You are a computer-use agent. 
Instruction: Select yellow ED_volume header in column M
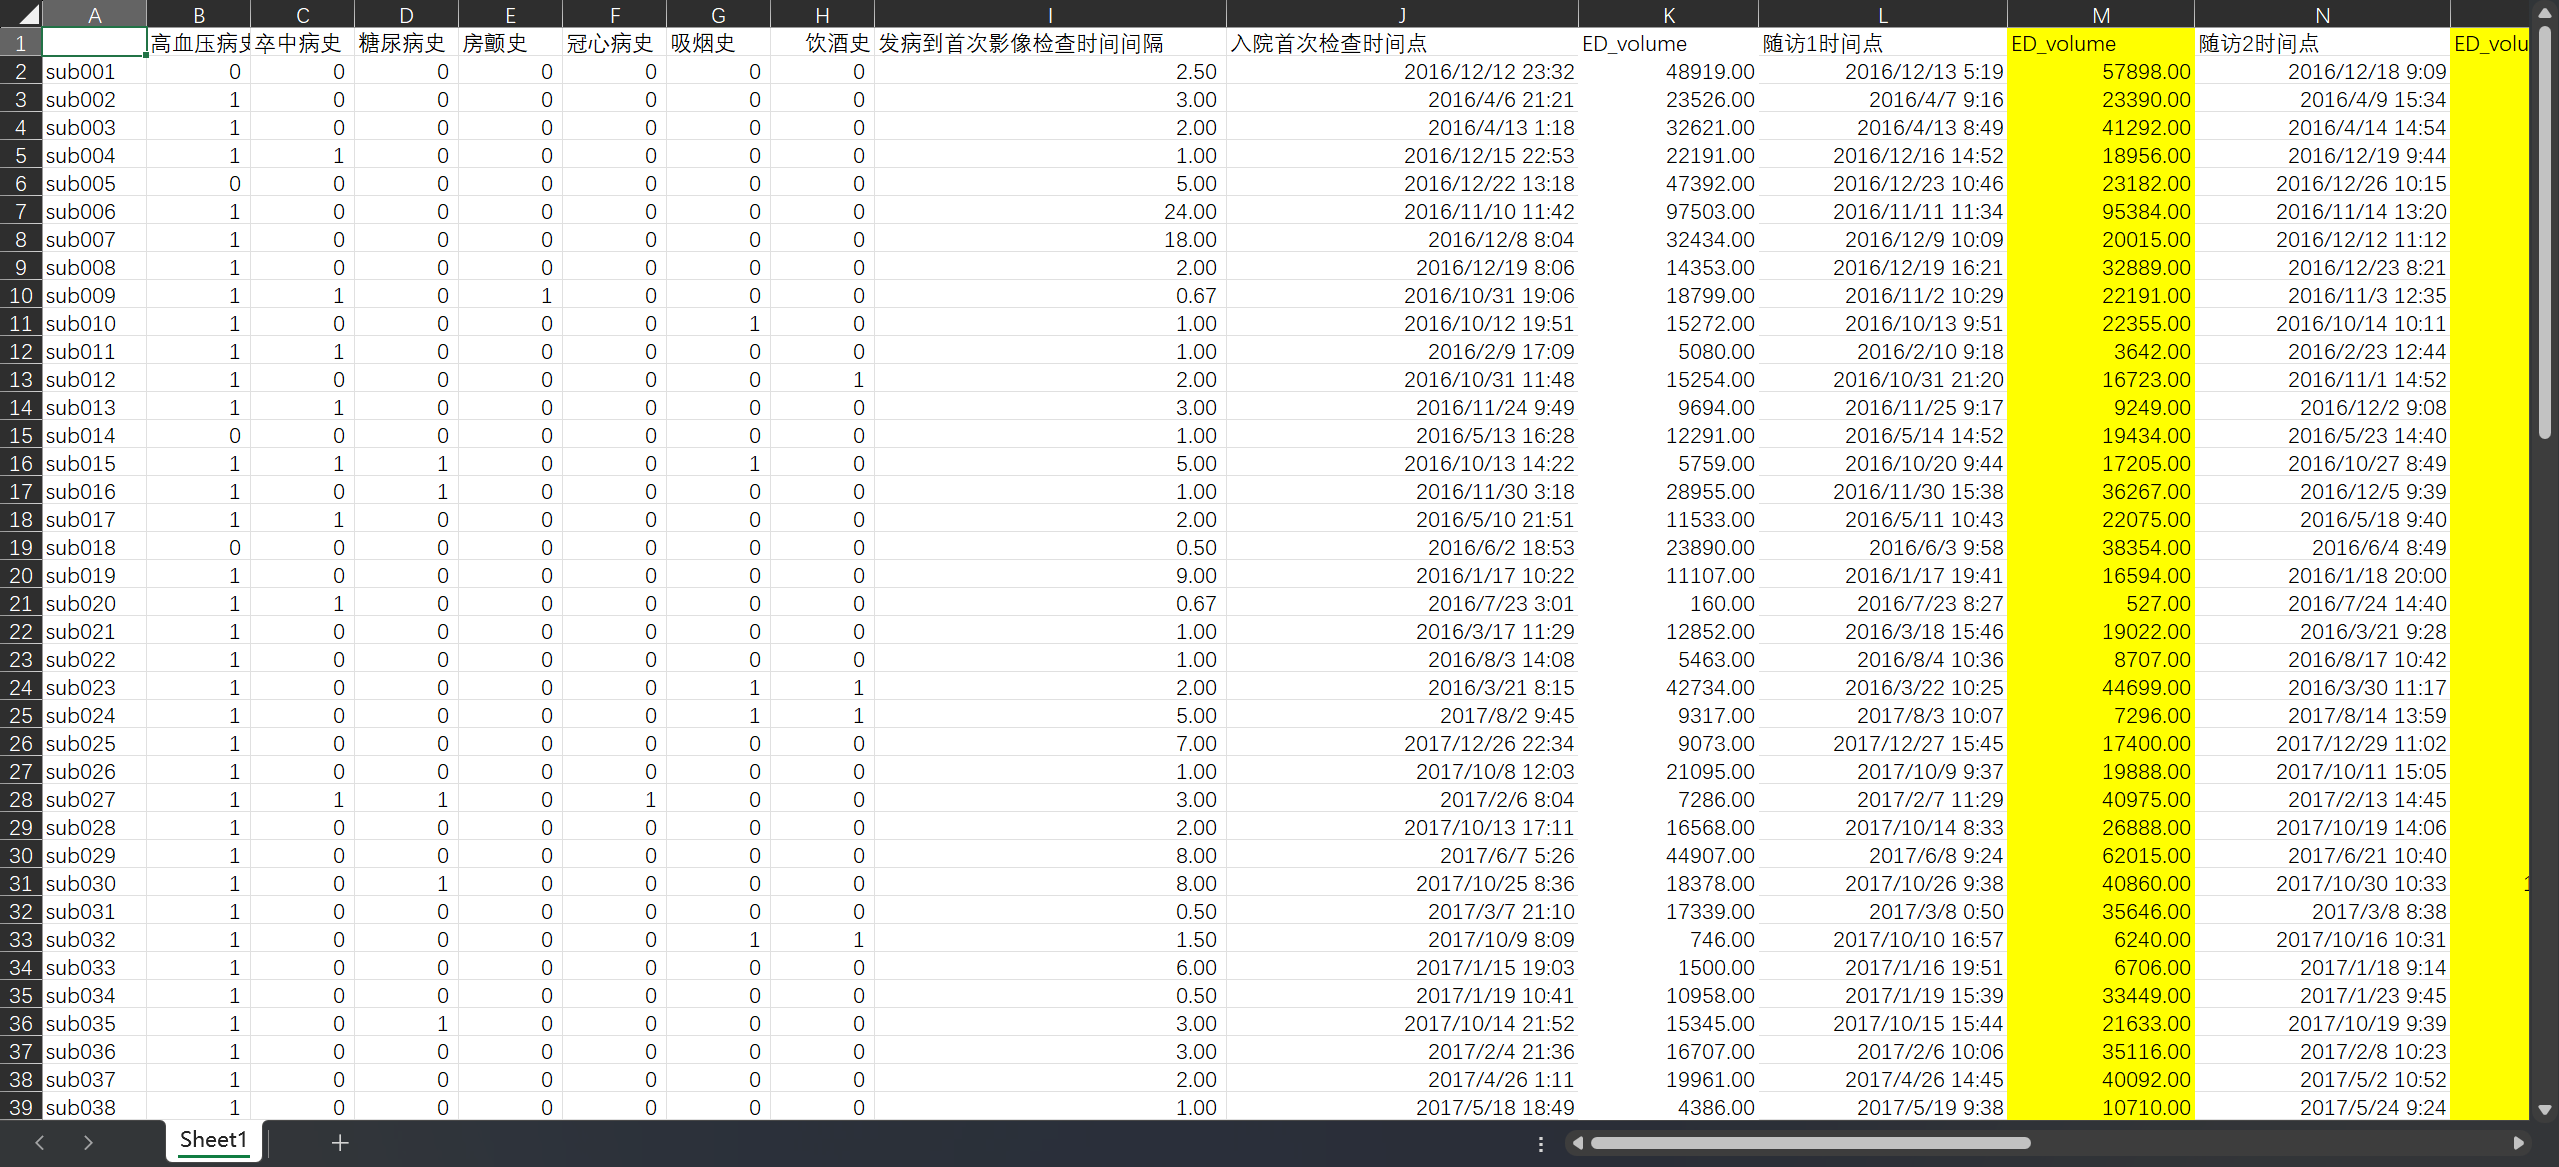(2101, 43)
